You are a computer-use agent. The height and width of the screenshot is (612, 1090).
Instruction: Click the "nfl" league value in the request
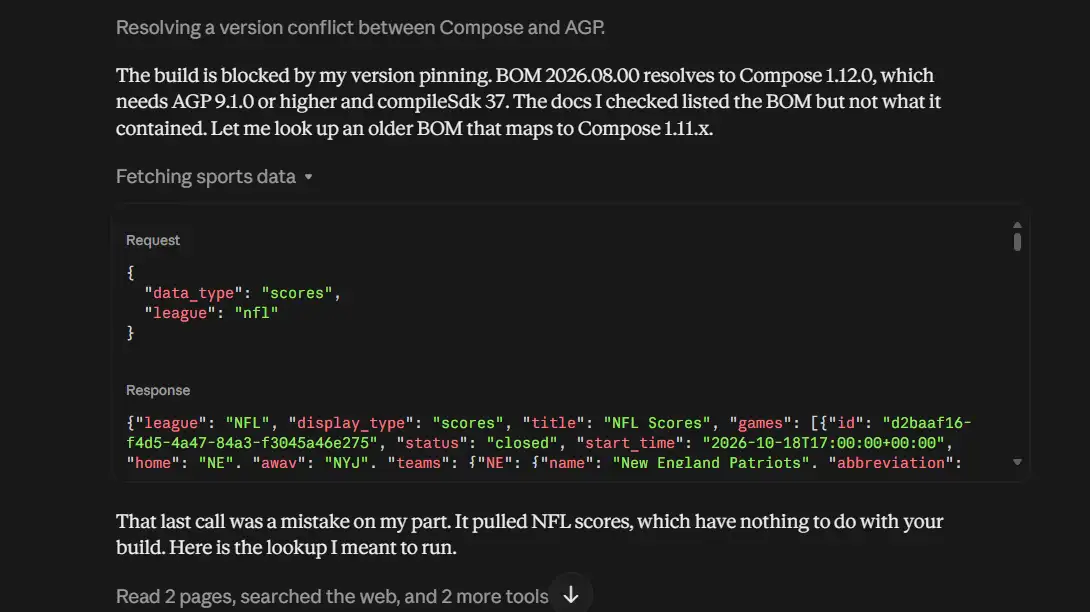pyautogui.click(x=257, y=313)
